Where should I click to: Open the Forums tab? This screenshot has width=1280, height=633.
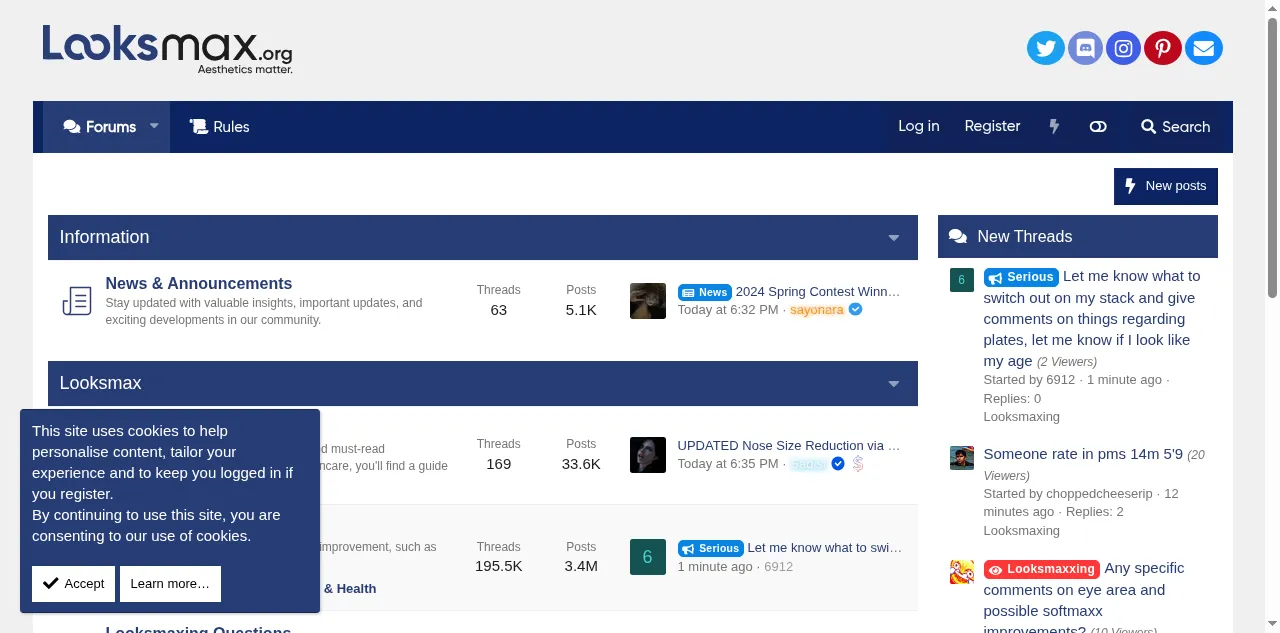[99, 127]
